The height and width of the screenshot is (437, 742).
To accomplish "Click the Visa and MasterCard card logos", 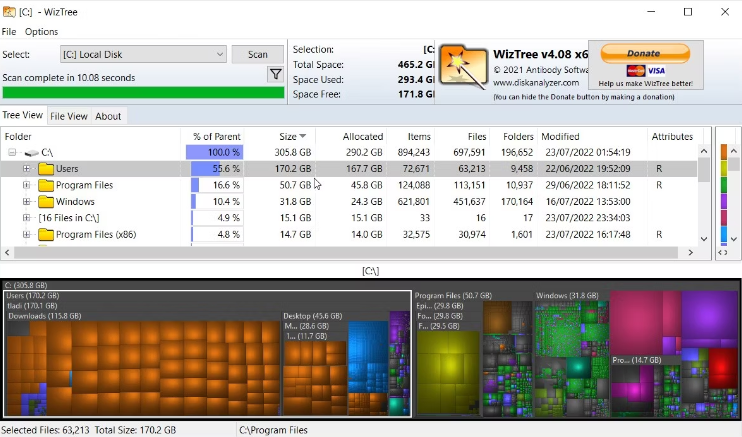I will tap(646, 71).
